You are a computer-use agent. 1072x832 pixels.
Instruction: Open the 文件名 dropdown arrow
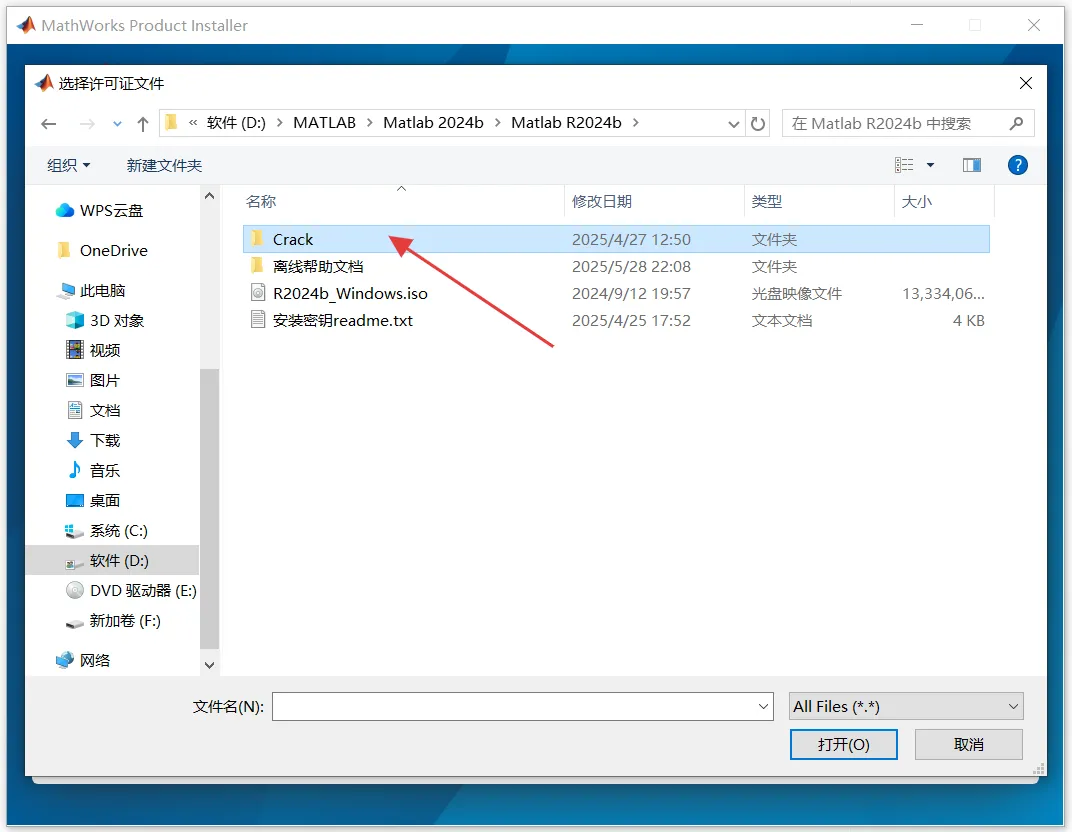click(x=764, y=707)
